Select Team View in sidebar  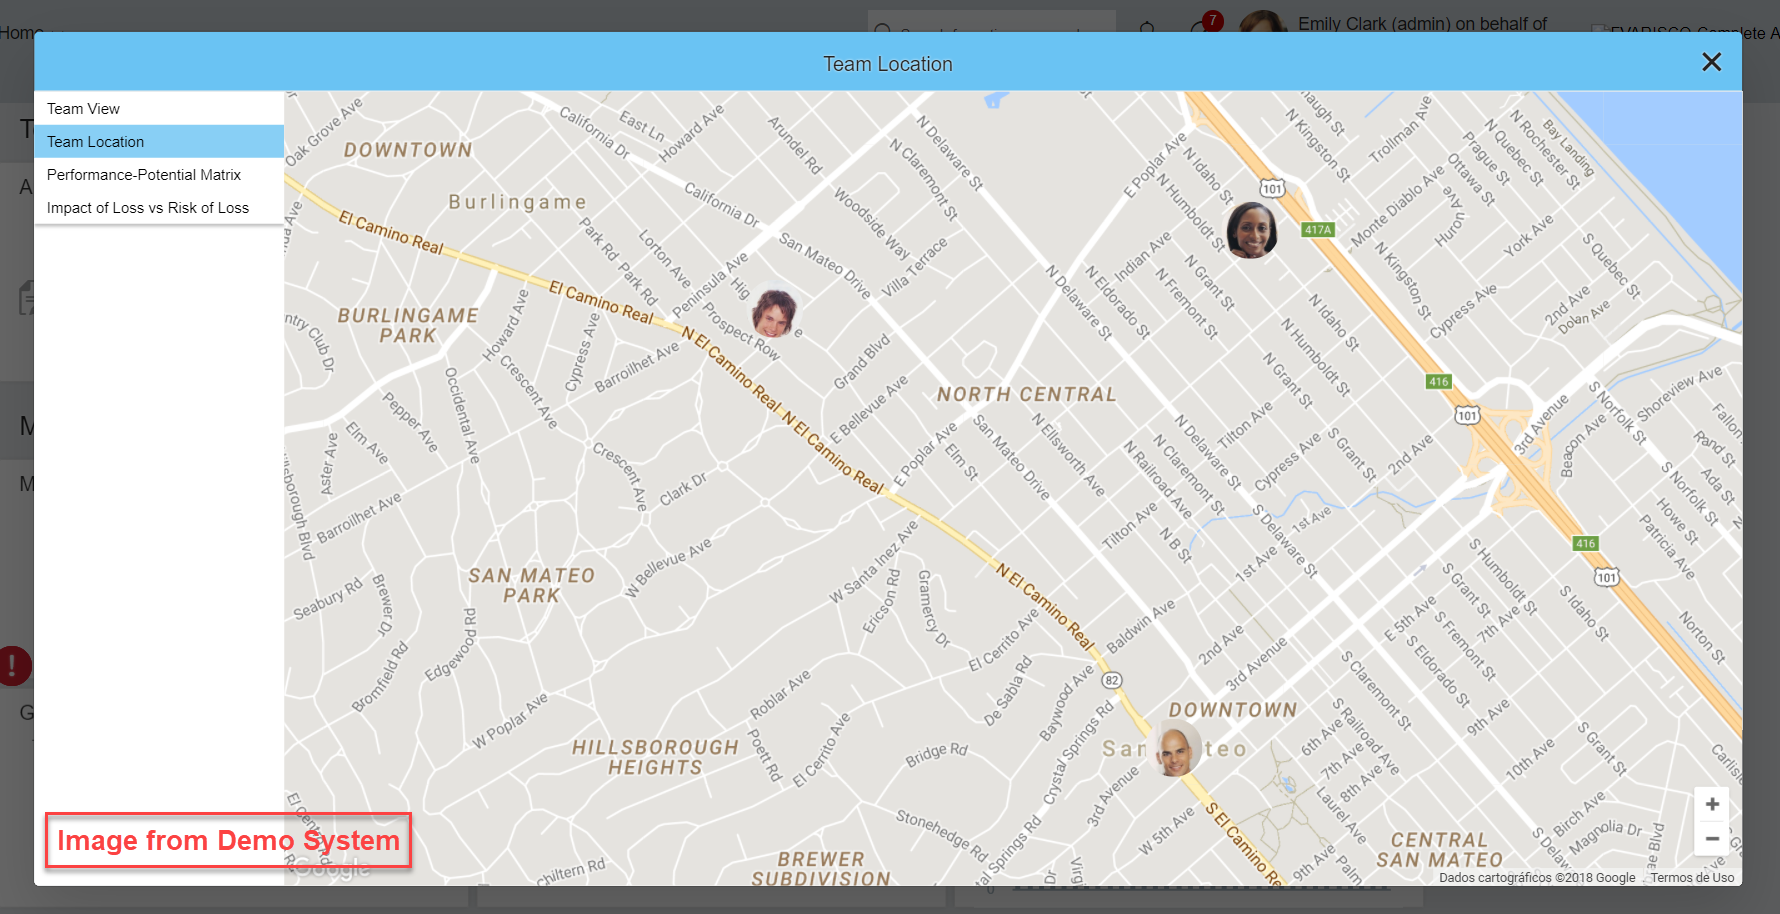tap(159, 108)
